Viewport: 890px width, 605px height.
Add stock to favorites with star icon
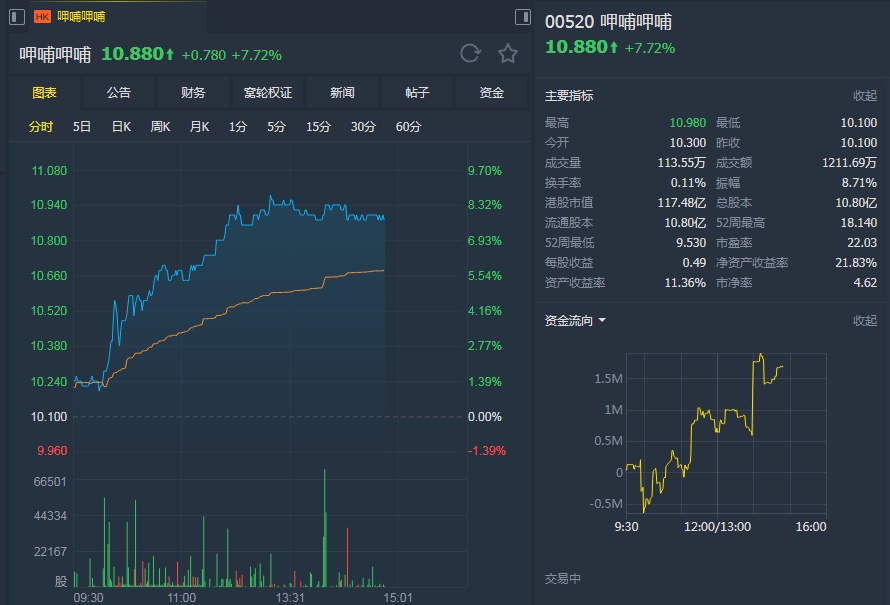(508, 54)
